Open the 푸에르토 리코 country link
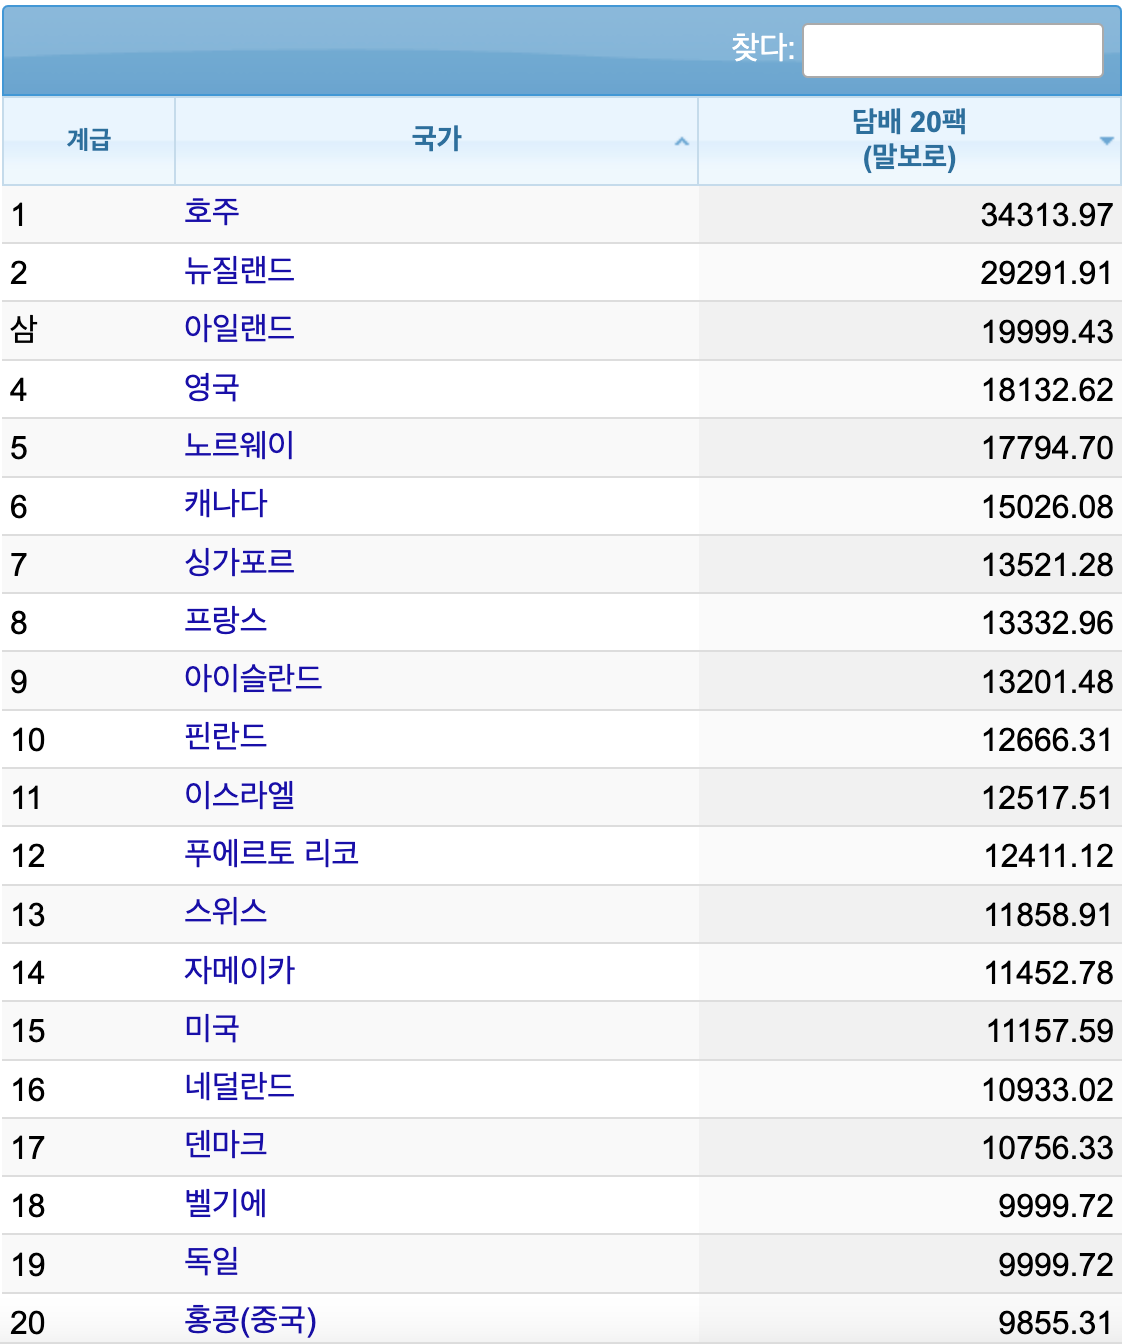The width and height of the screenshot is (1122, 1344). pos(271,853)
